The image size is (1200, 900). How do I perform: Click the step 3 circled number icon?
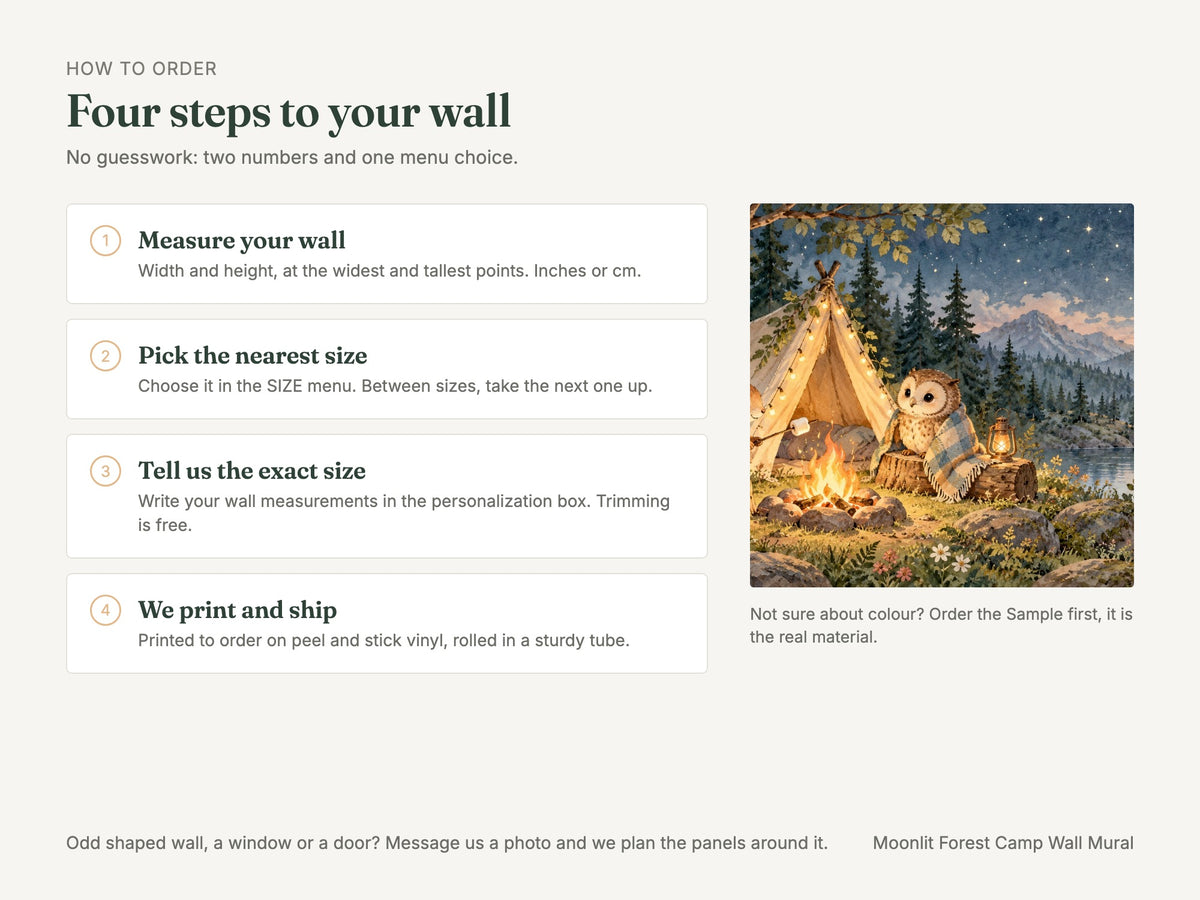click(106, 471)
